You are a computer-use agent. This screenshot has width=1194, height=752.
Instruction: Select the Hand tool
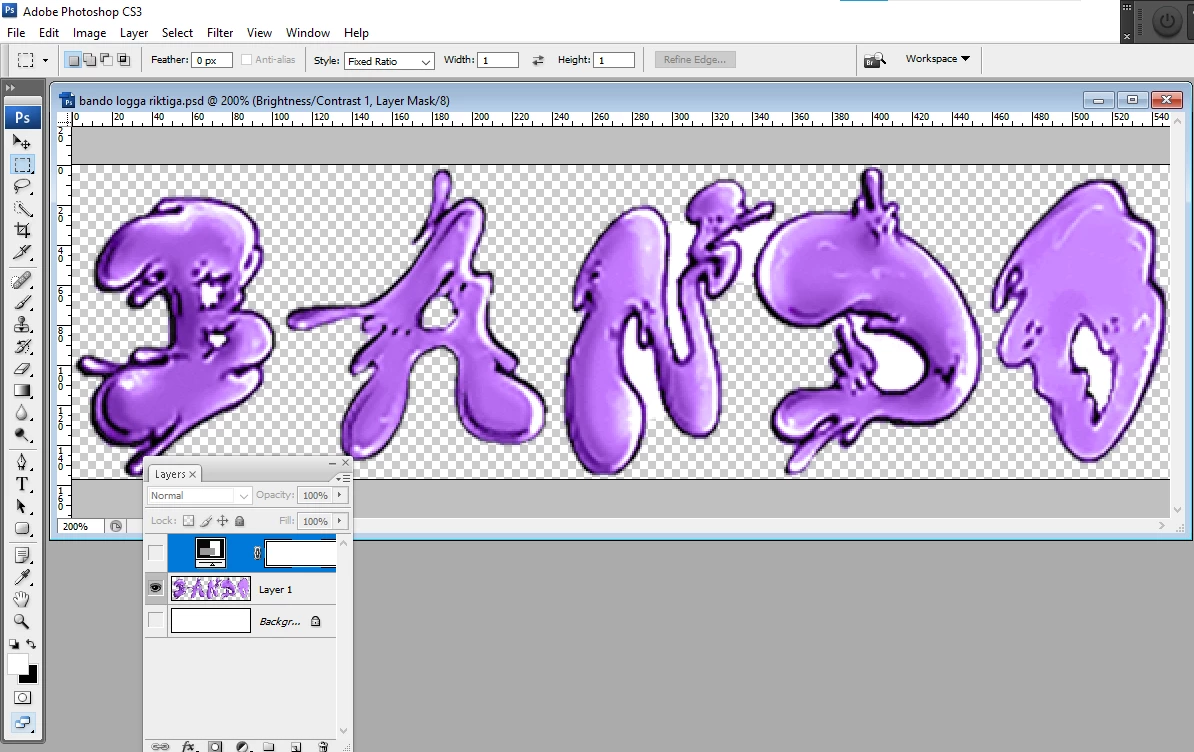click(22, 599)
